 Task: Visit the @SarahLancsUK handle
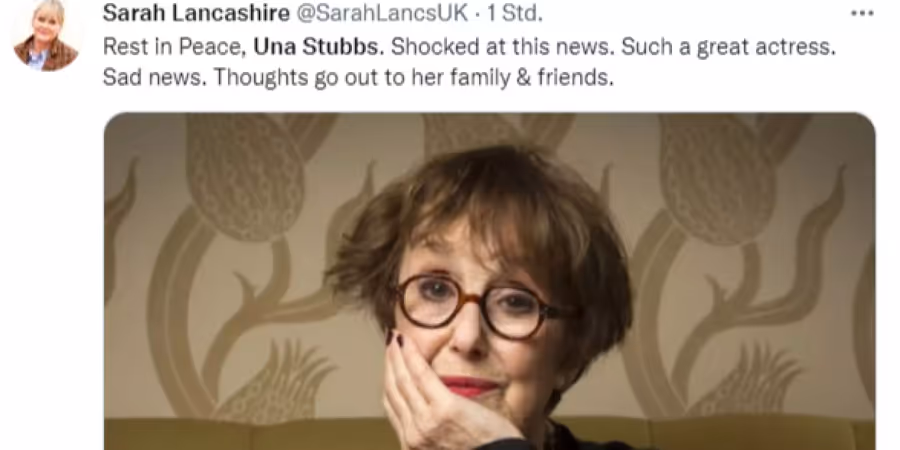pyautogui.click(x=382, y=14)
